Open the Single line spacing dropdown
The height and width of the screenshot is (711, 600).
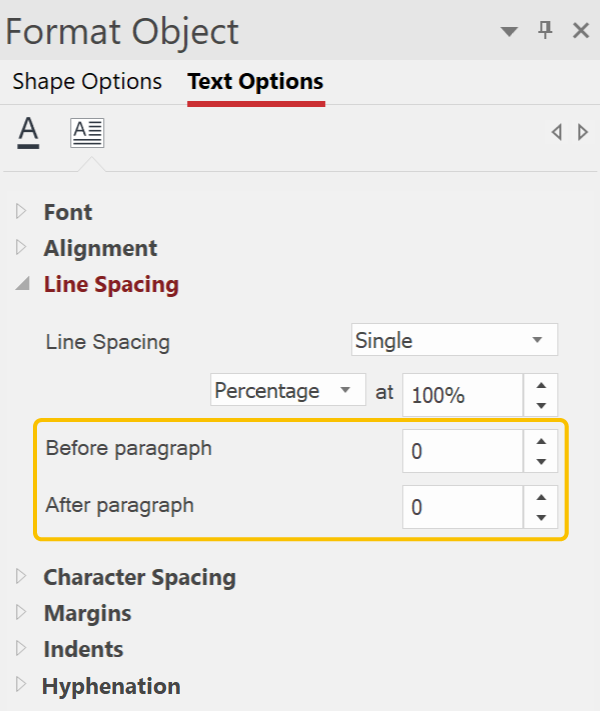tap(454, 340)
